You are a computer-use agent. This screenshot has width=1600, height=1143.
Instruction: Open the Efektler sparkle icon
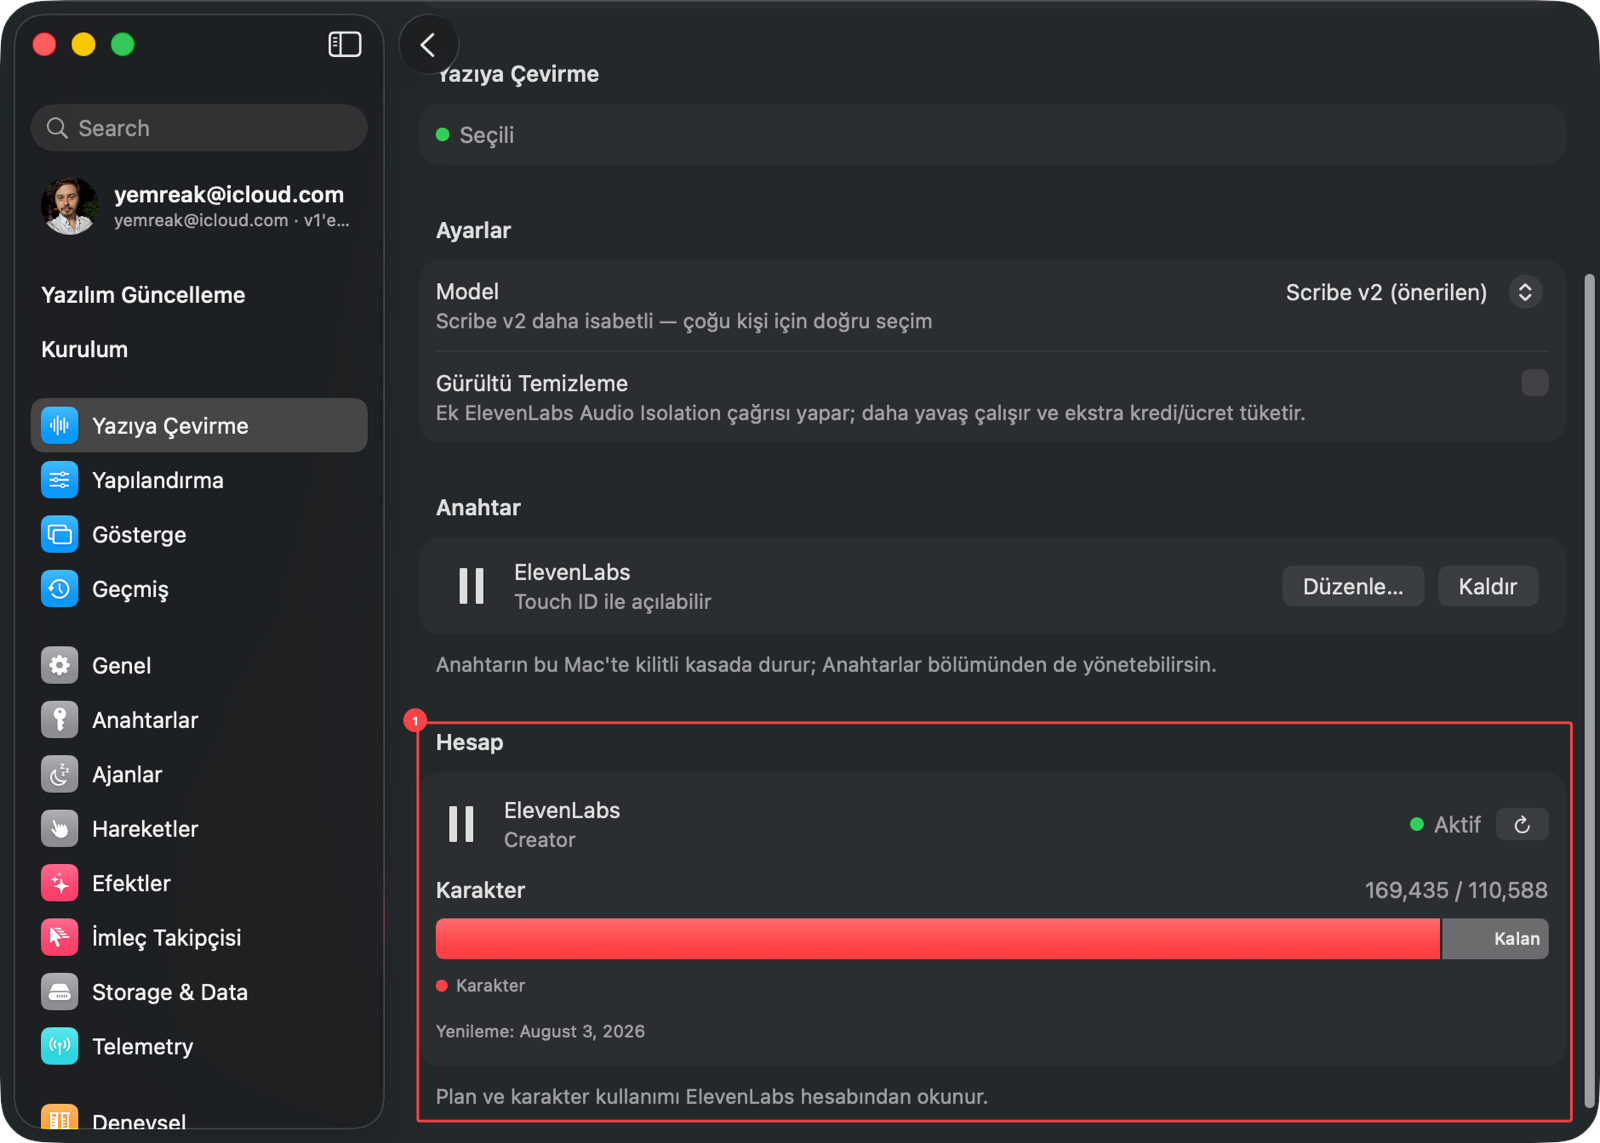[x=60, y=883]
